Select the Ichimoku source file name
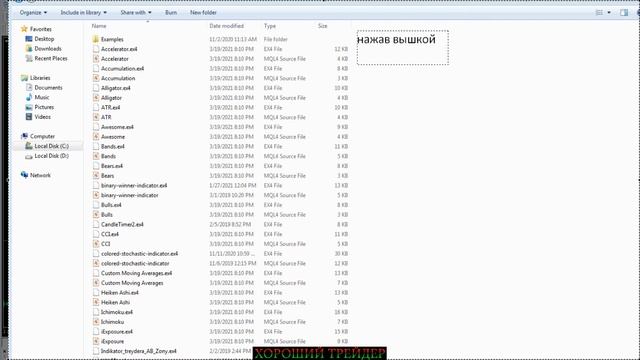 [113, 322]
